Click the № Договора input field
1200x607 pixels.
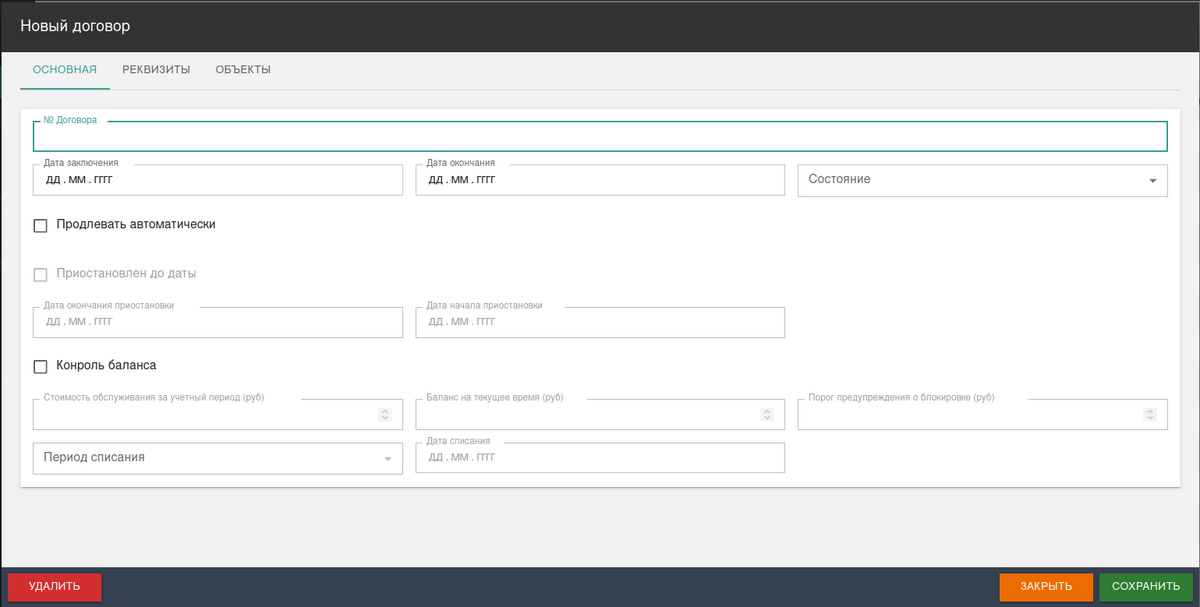tap(600, 137)
